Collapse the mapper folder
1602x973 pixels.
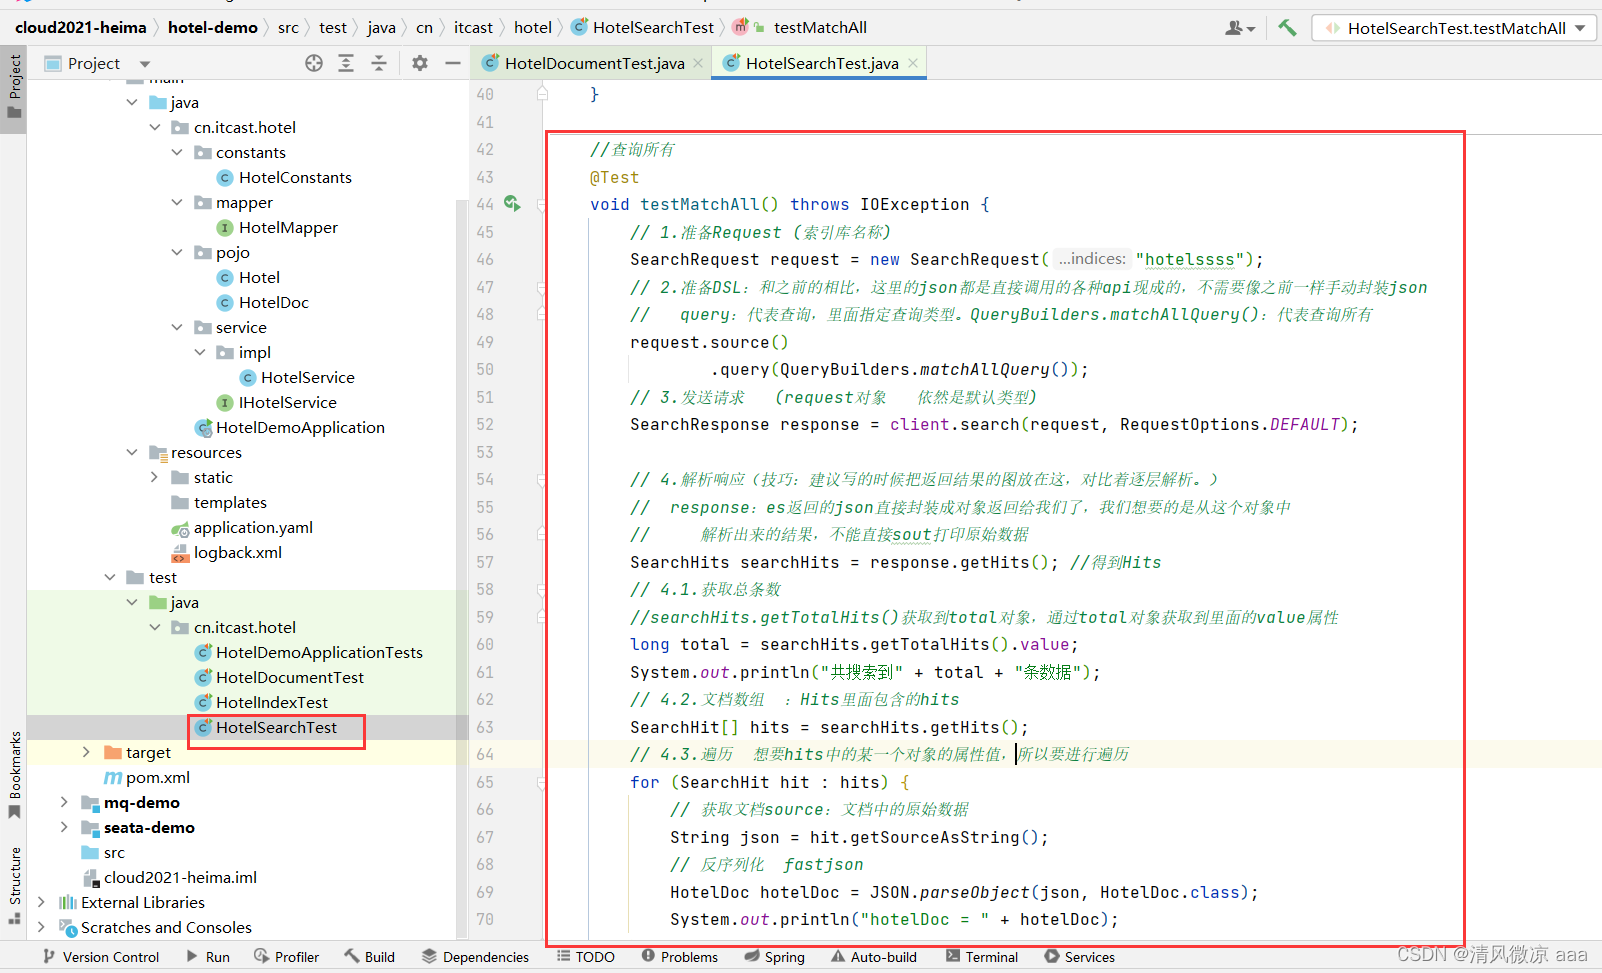[x=177, y=202]
